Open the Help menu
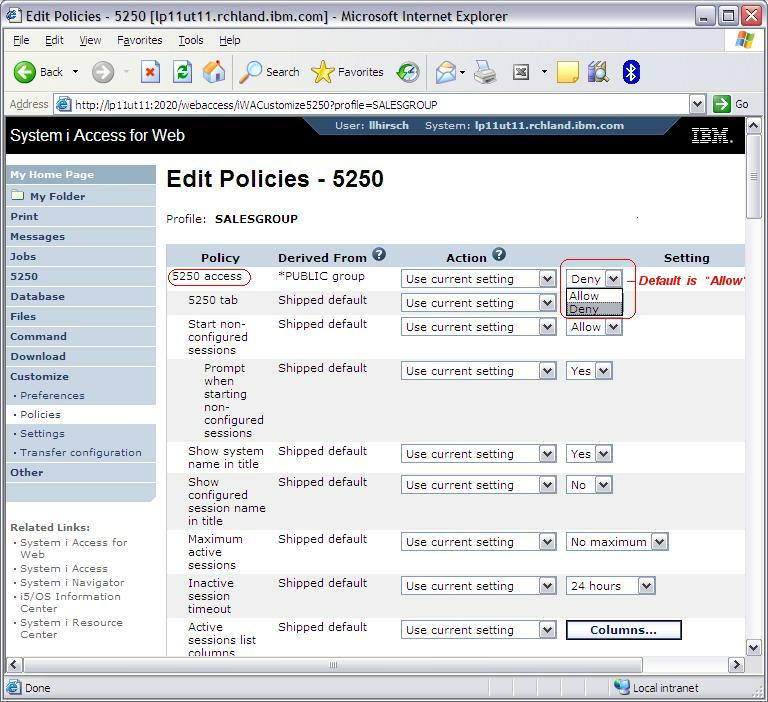 pos(229,40)
